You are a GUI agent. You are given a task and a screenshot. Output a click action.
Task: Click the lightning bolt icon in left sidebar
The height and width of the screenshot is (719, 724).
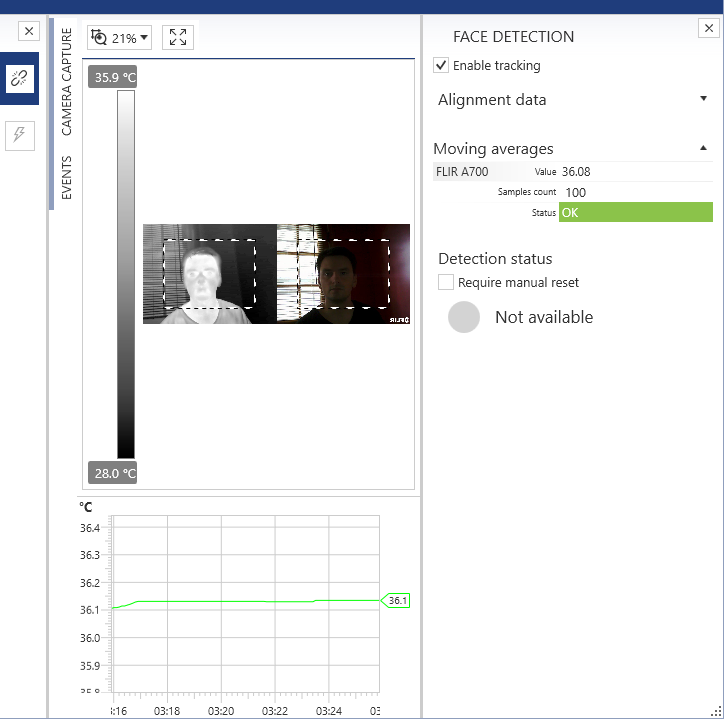19,135
